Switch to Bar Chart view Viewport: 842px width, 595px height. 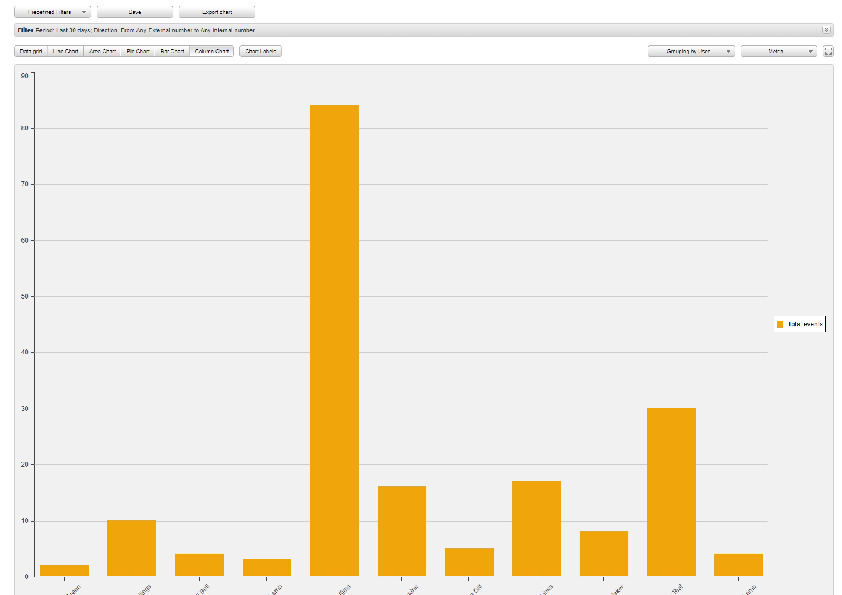(171, 51)
